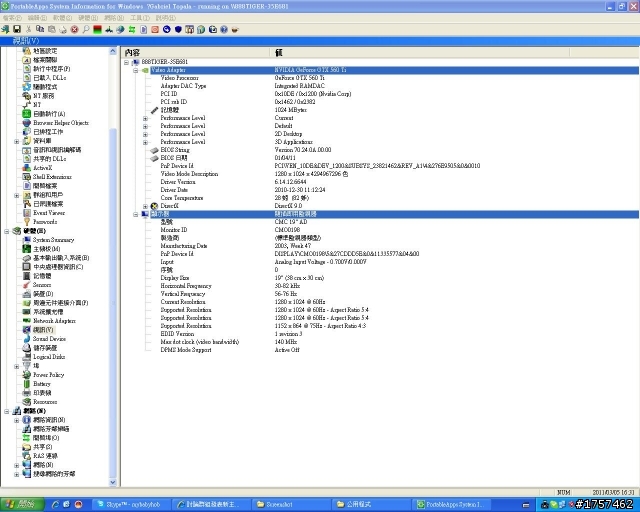The image size is (640, 512).
Task: Select Shell Extensions tree node
Action: pos(52,177)
